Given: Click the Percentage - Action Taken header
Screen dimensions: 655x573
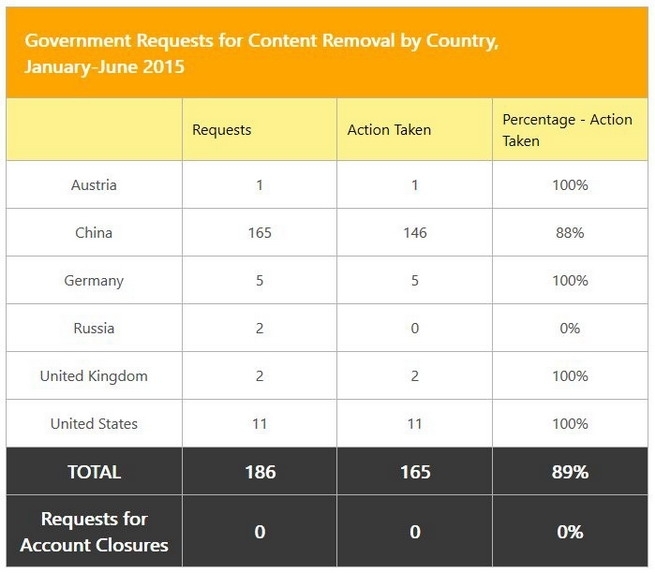Looking at the screenshot, I should pos(567,130).
